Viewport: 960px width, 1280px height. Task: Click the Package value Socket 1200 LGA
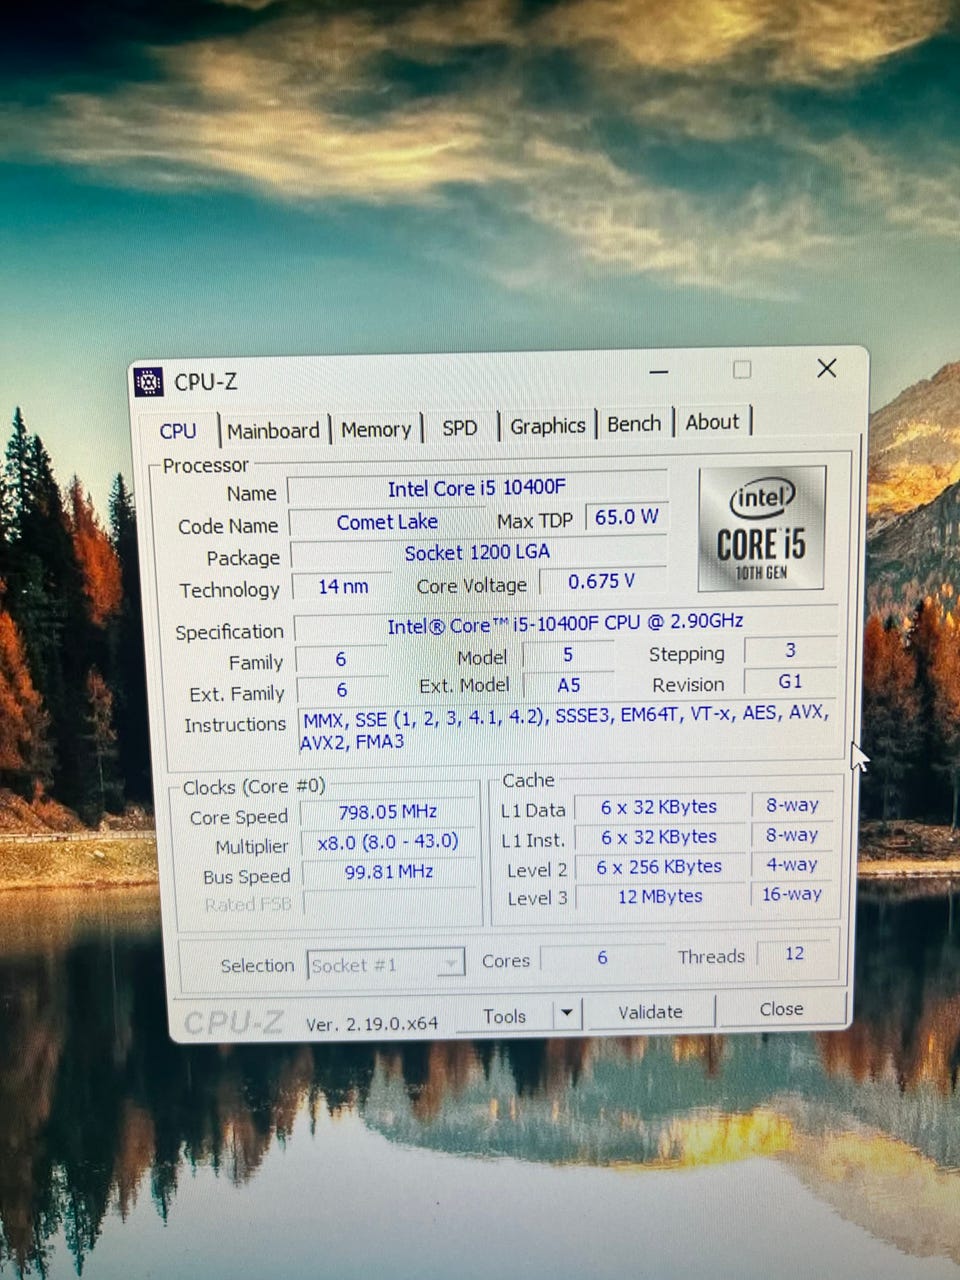pyautogui.click(x=478, y=552)
